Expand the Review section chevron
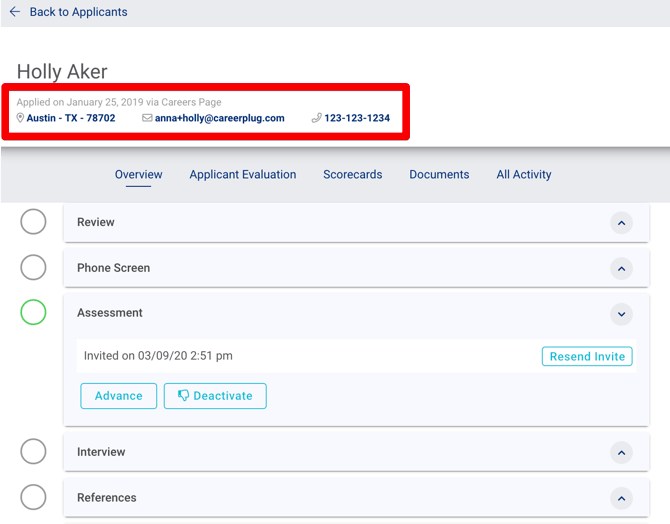670x524 pixels. coord(621,223)
